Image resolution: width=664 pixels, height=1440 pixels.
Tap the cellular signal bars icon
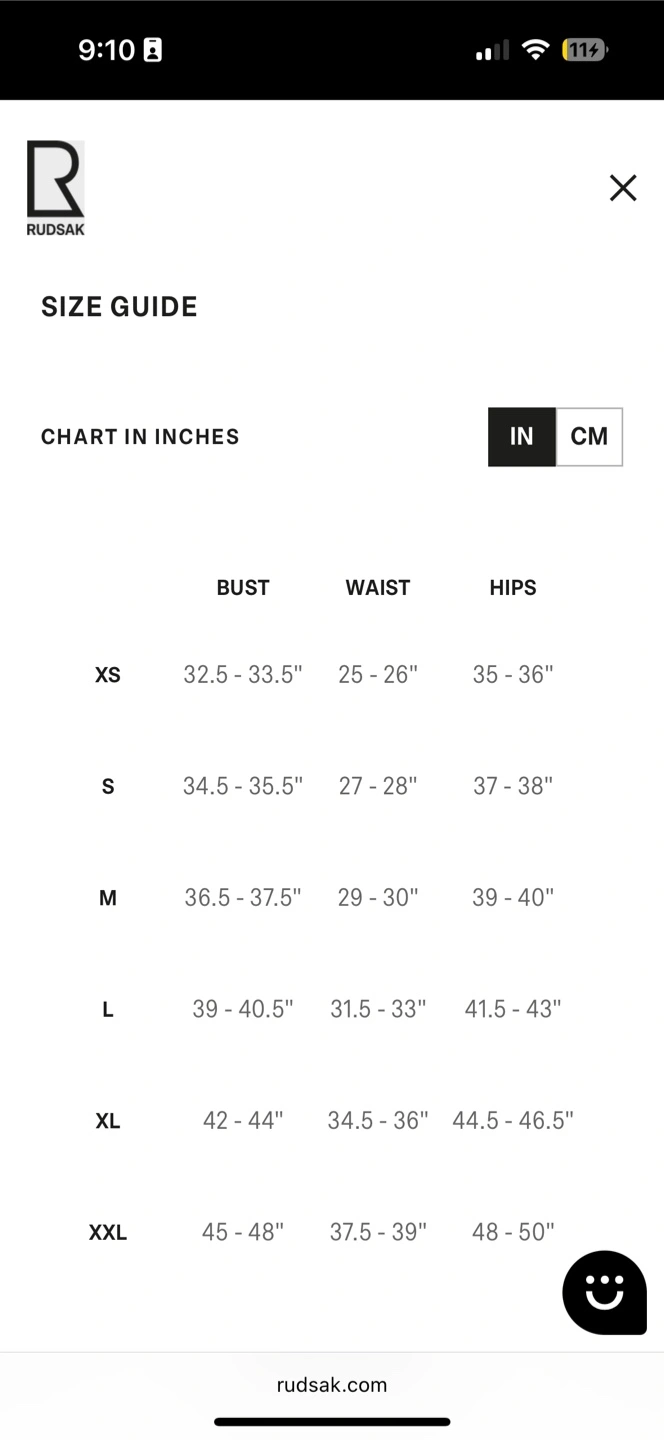point(492,50)
